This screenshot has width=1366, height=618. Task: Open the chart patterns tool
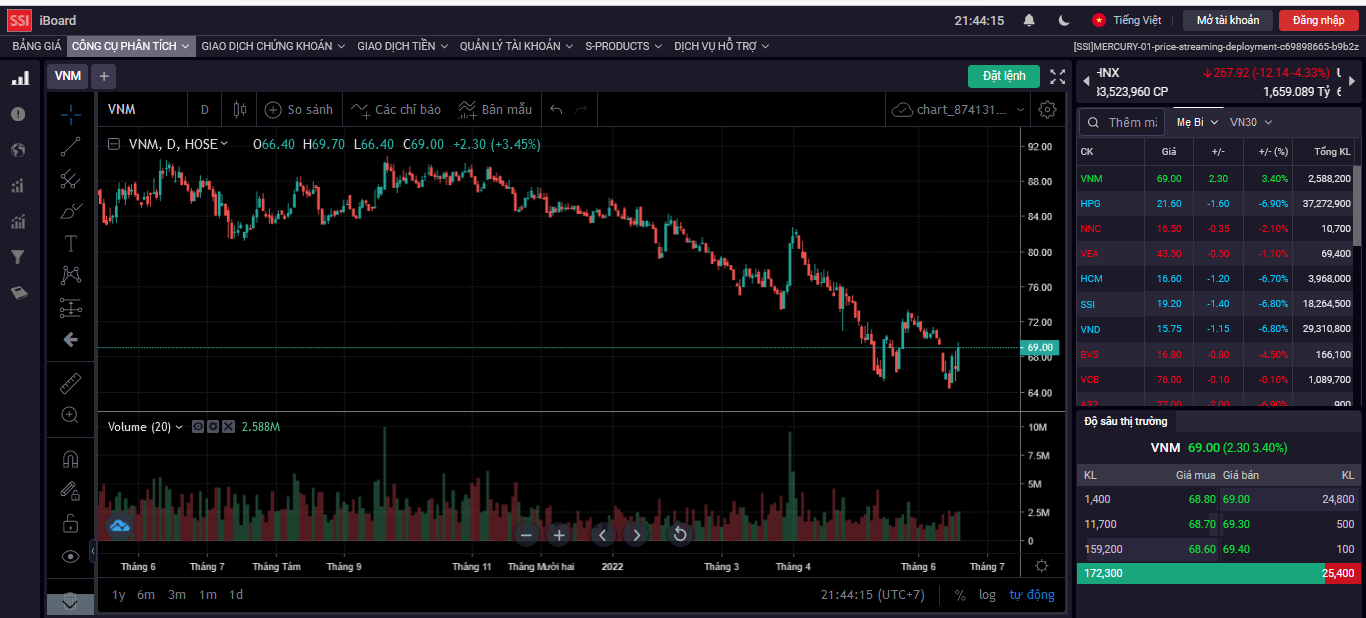coord(70,275)
